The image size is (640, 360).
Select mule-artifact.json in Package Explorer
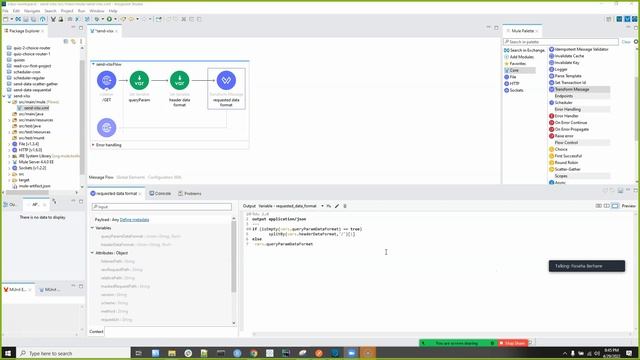pos(31,186)
